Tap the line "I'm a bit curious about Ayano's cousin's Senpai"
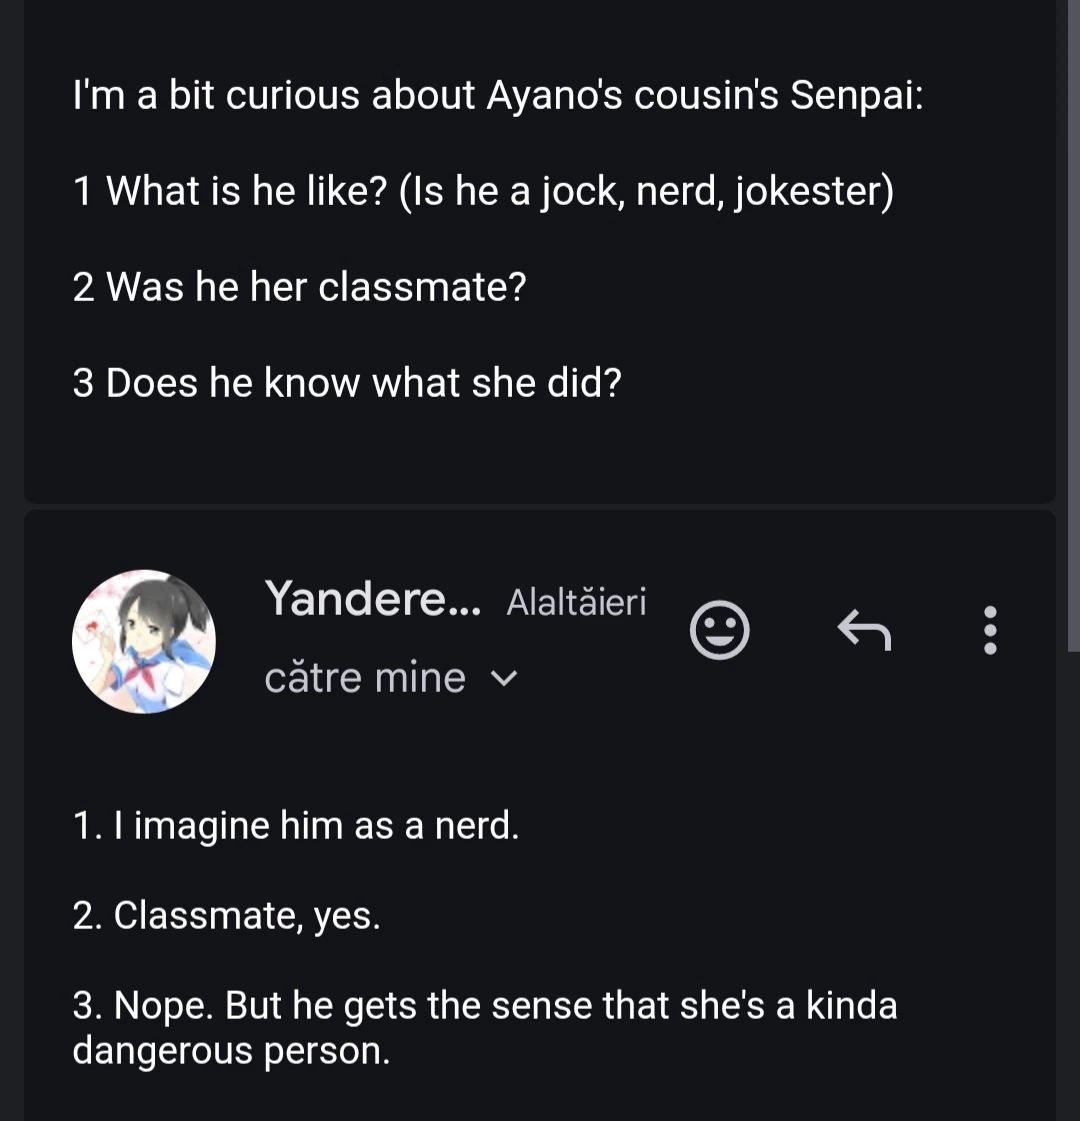Viewport: 1080px width, 1121px height. 498,95
